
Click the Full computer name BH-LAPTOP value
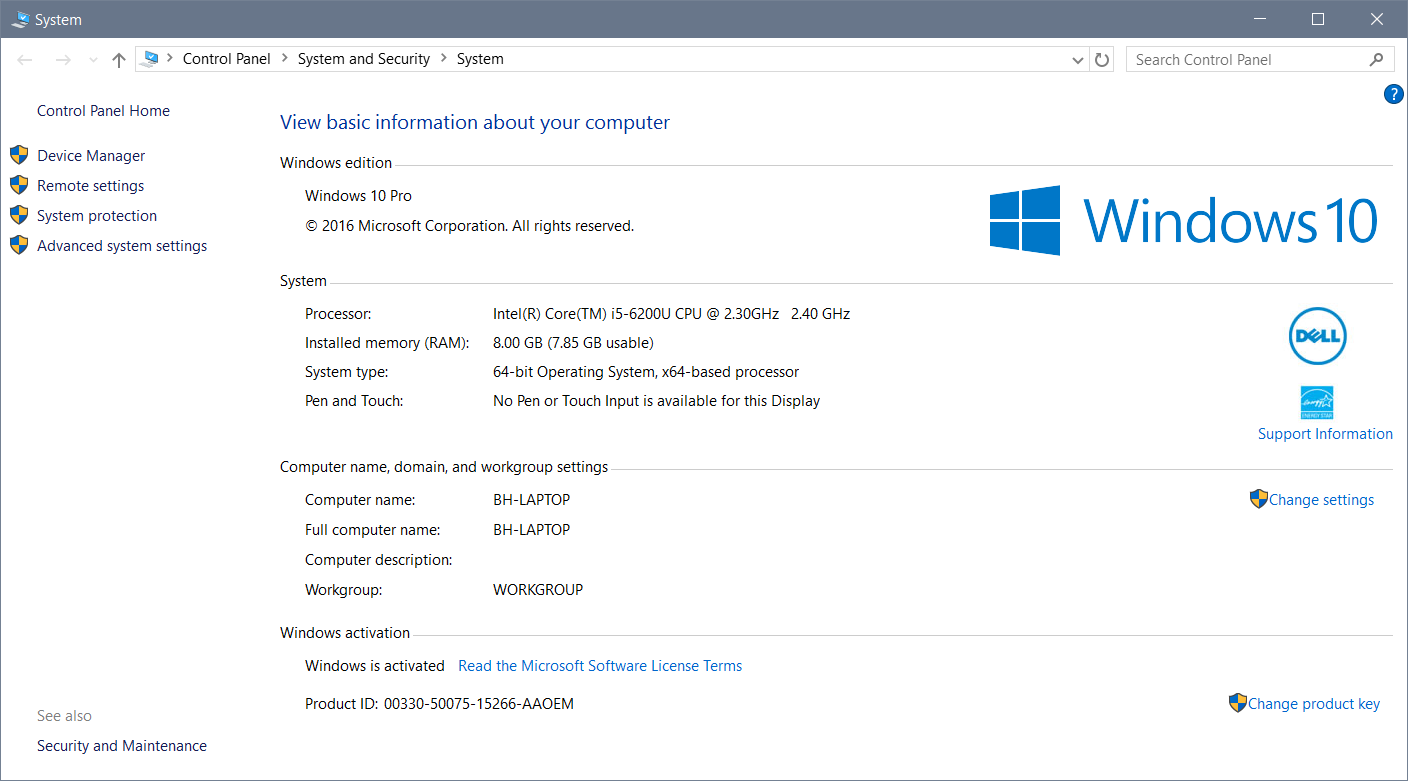click(532, 529)
